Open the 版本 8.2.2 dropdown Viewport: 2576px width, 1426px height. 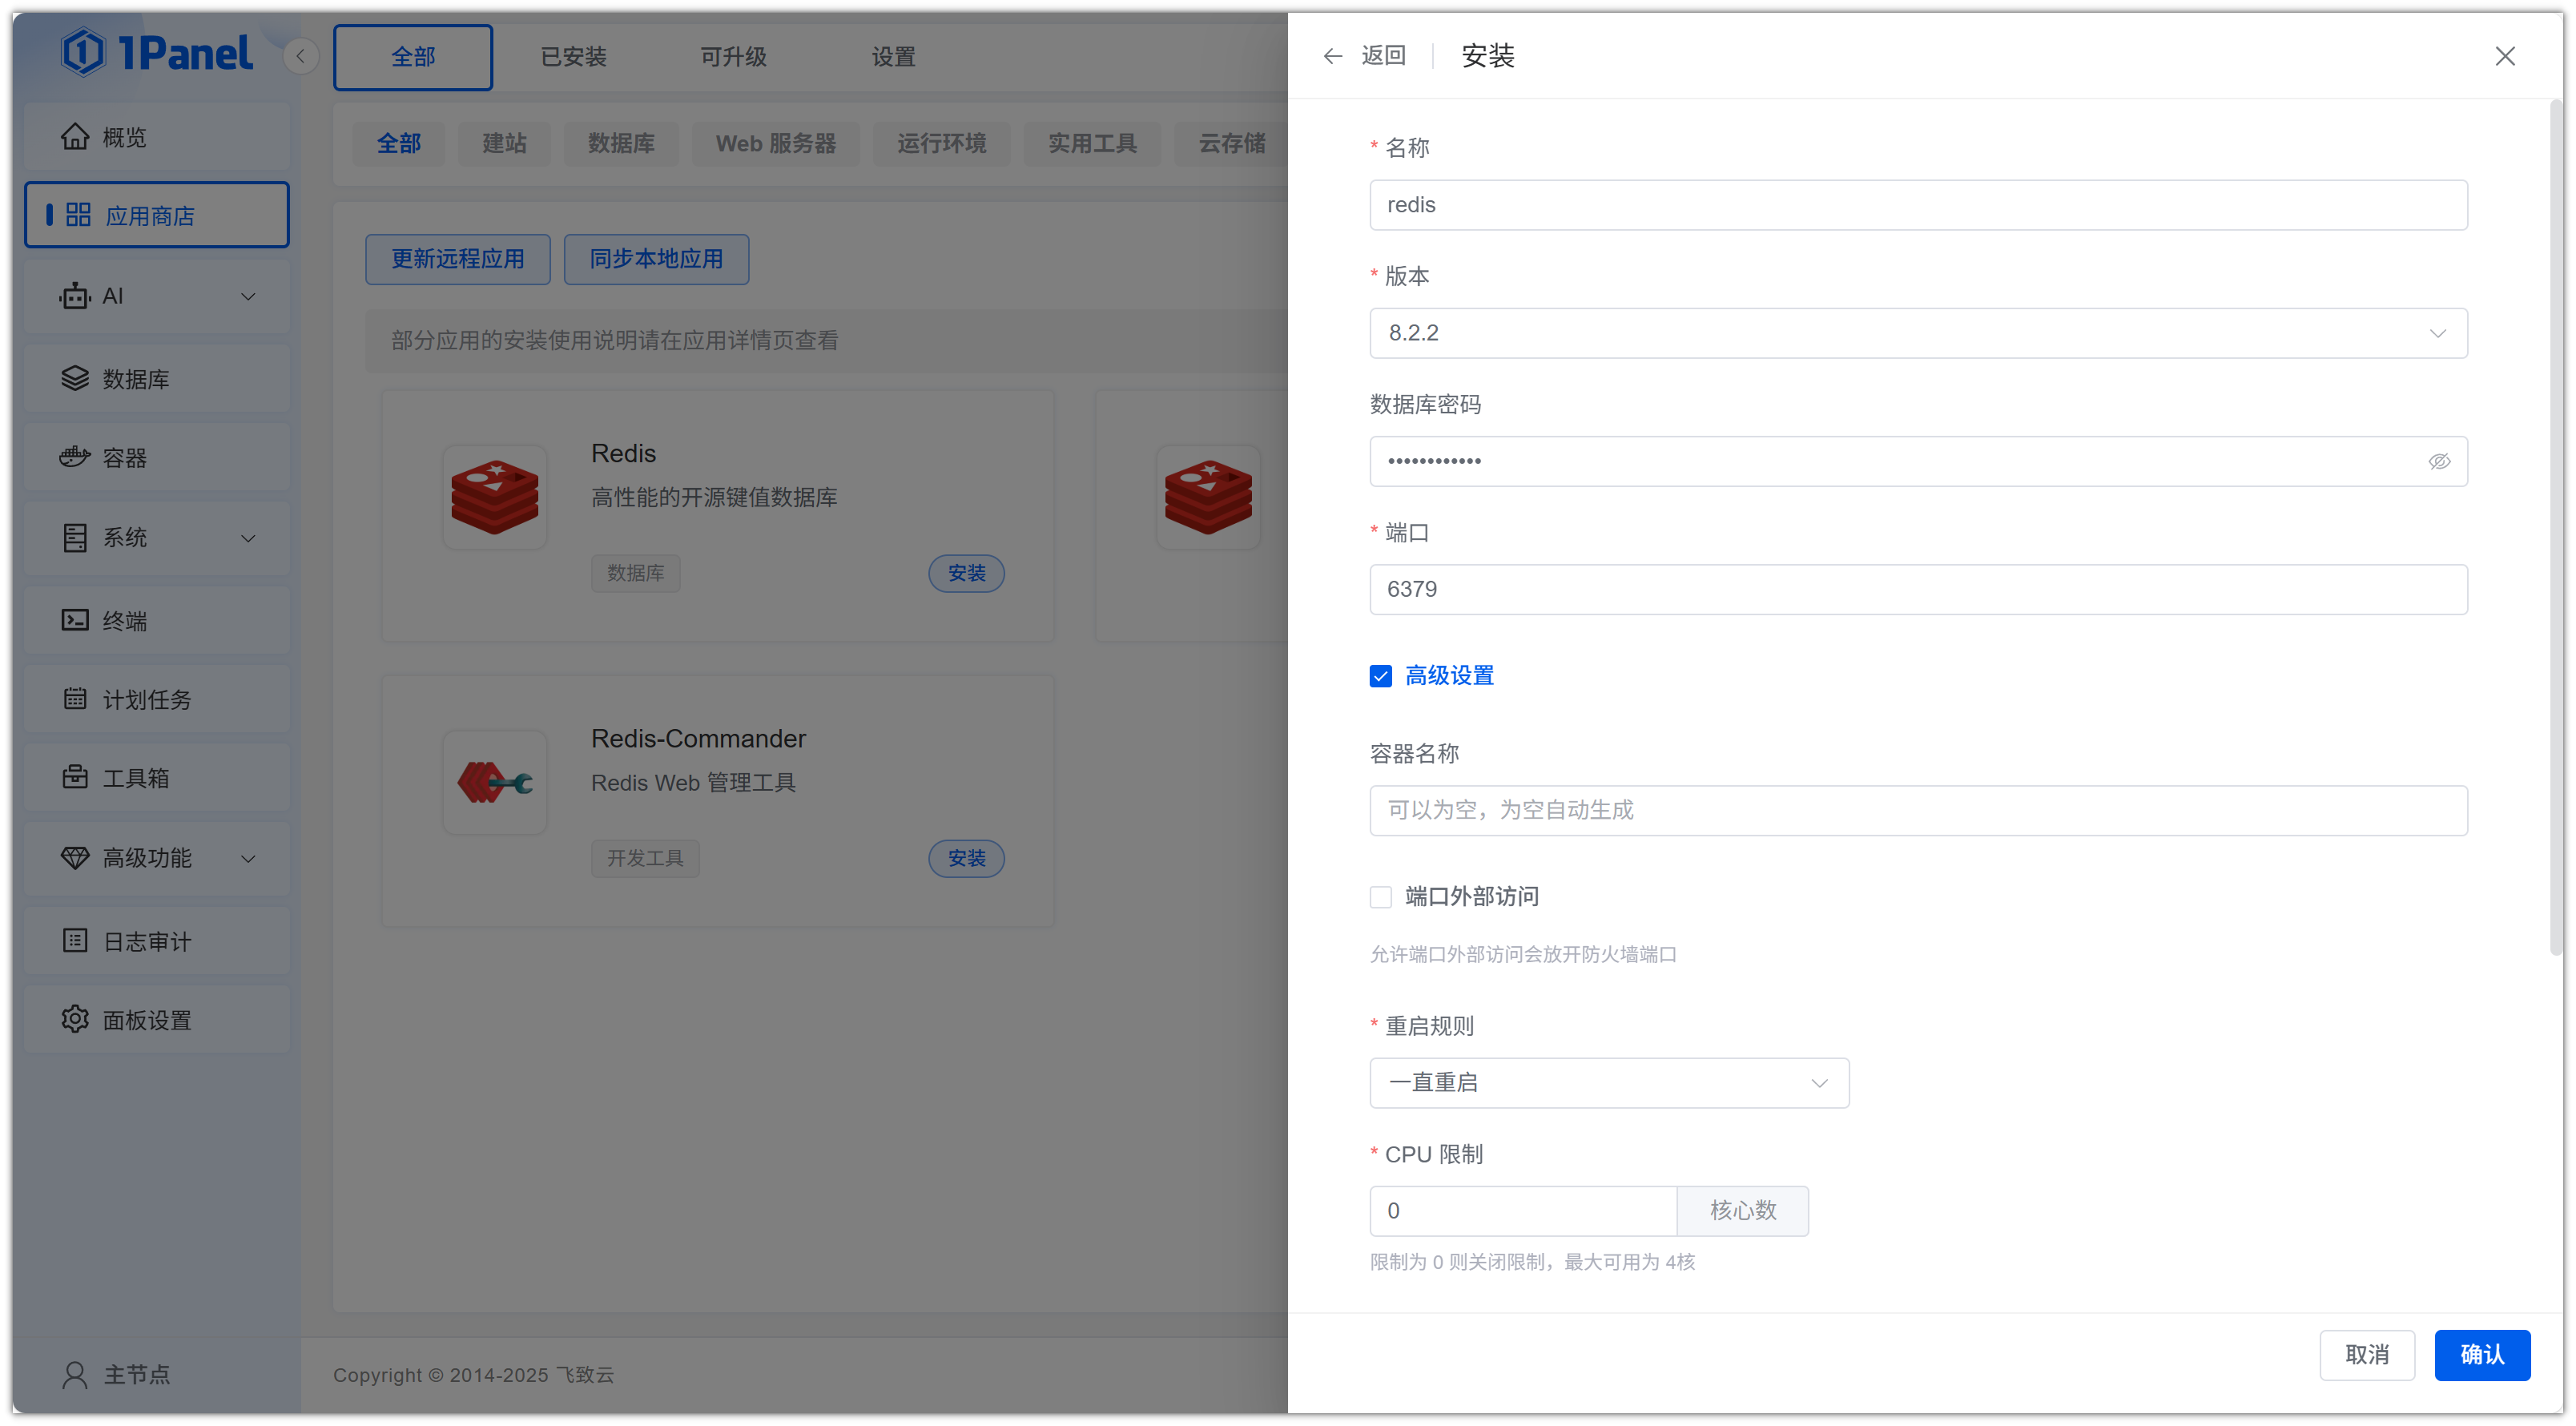(1917, 333)
